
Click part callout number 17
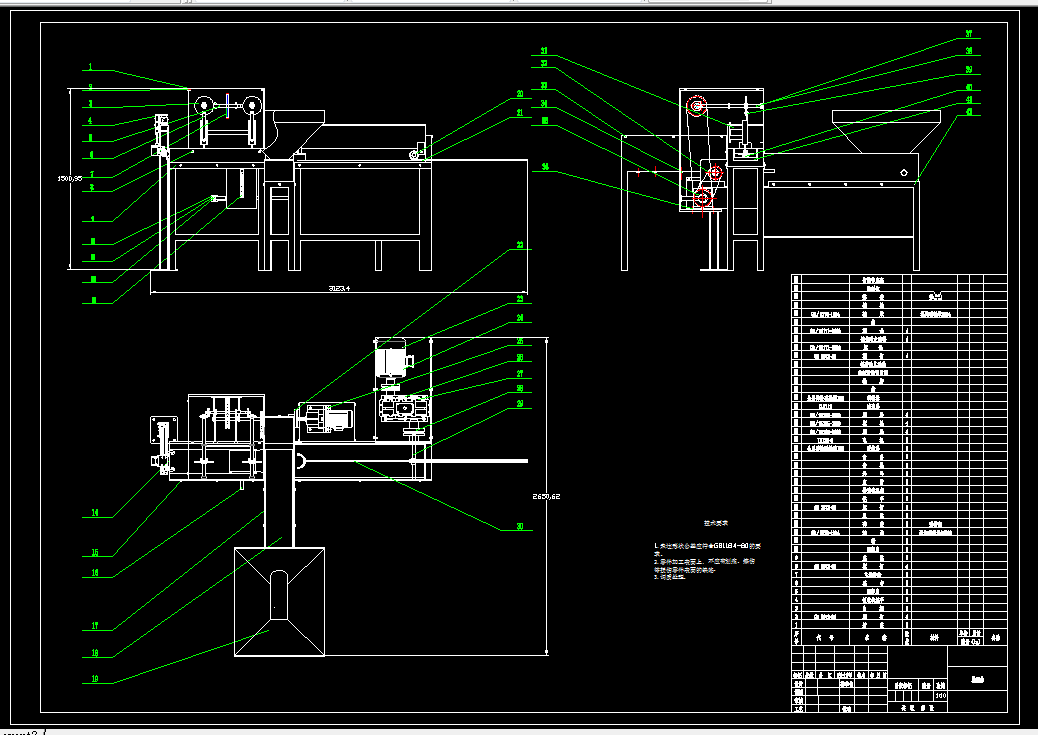[95, 626]
